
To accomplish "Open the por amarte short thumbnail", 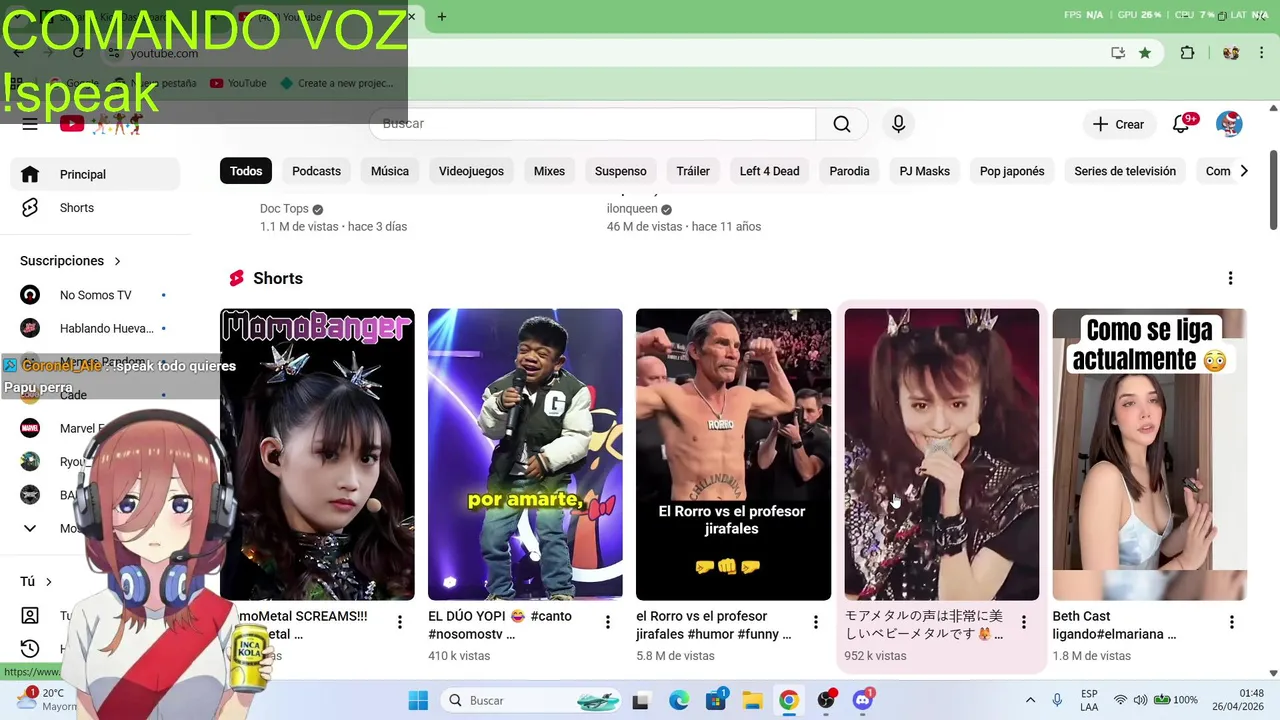I will tap(525, 454).
